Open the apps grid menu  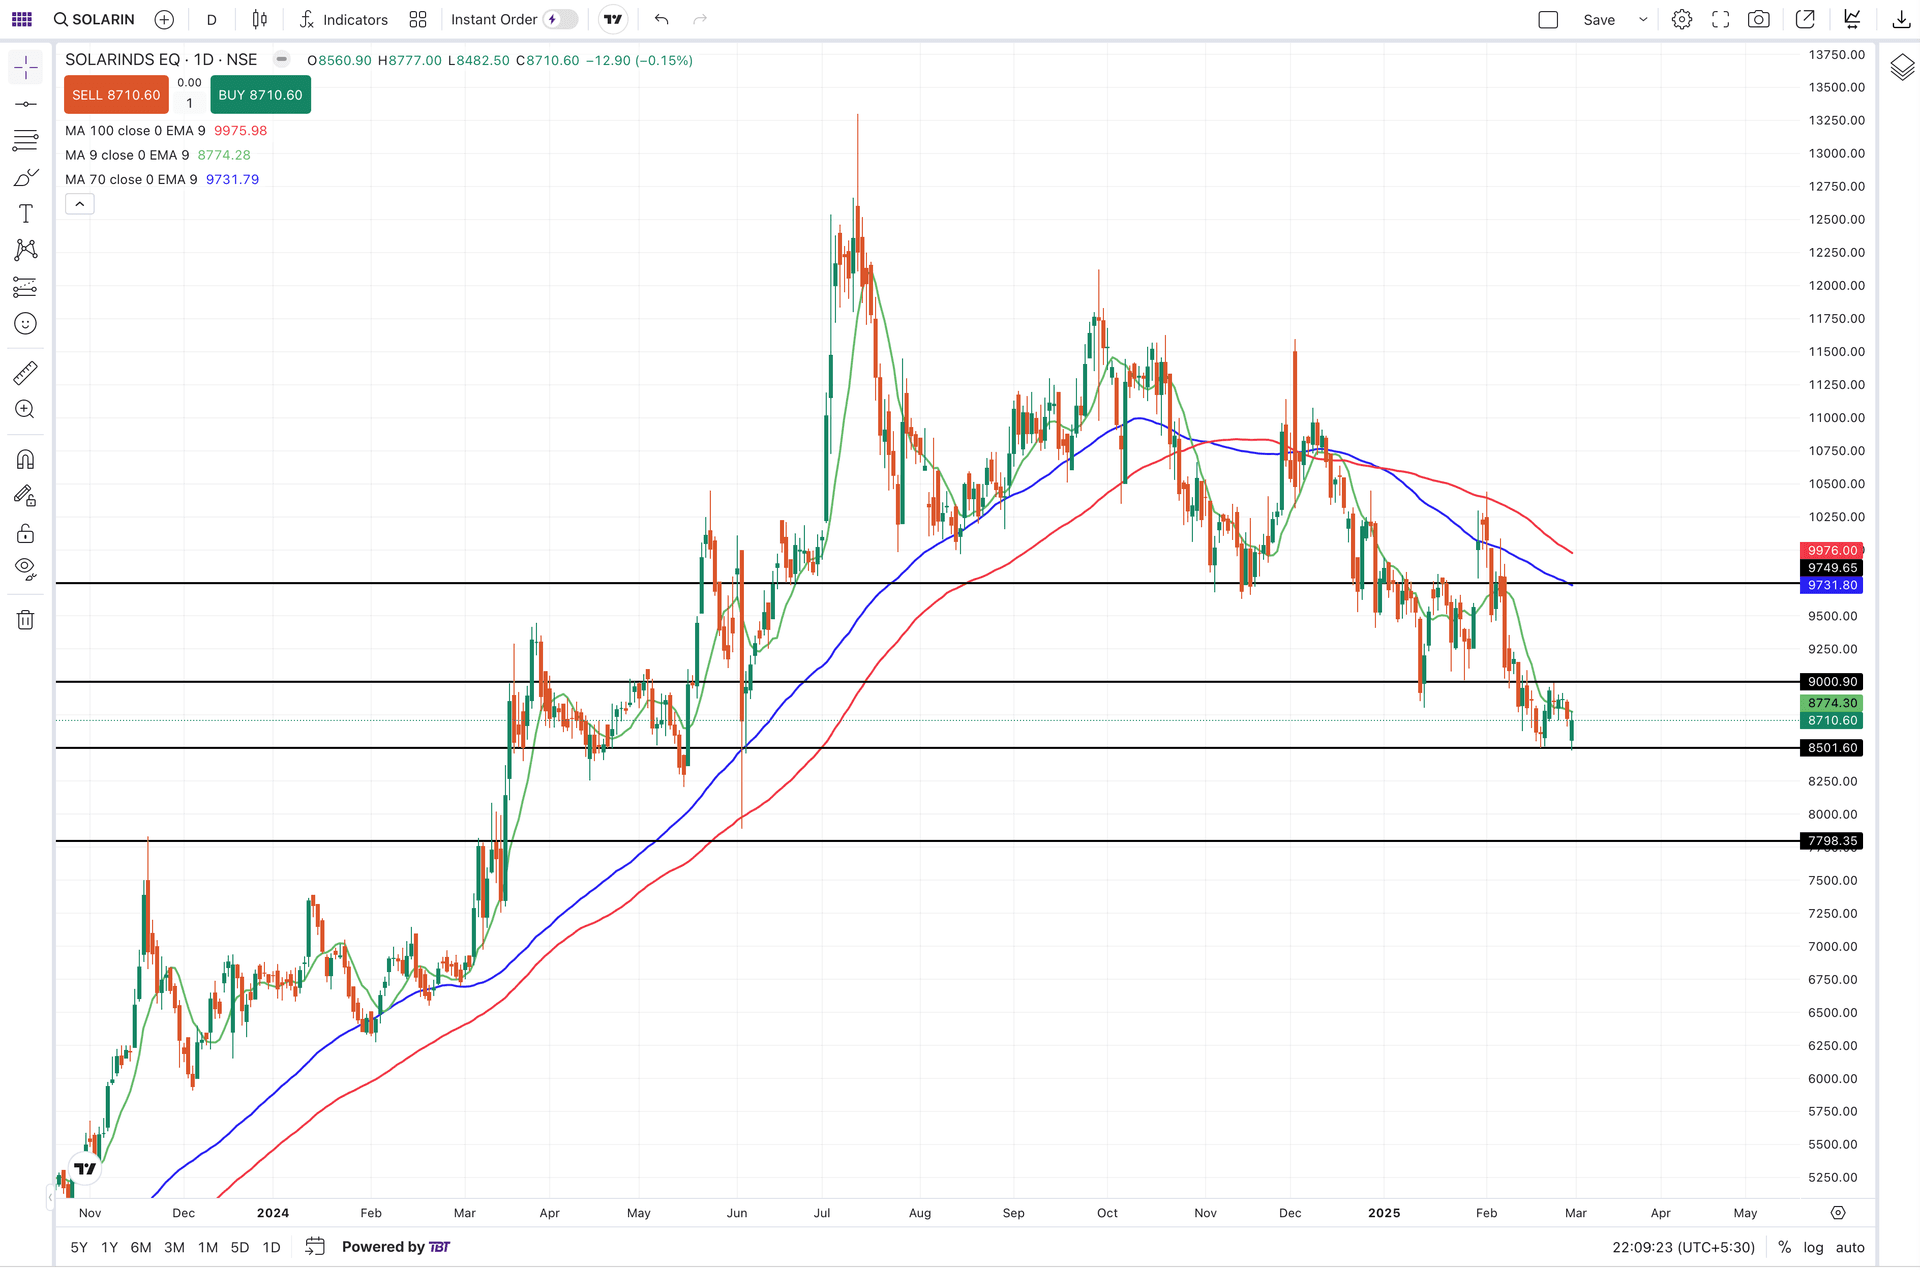(21, 19)
